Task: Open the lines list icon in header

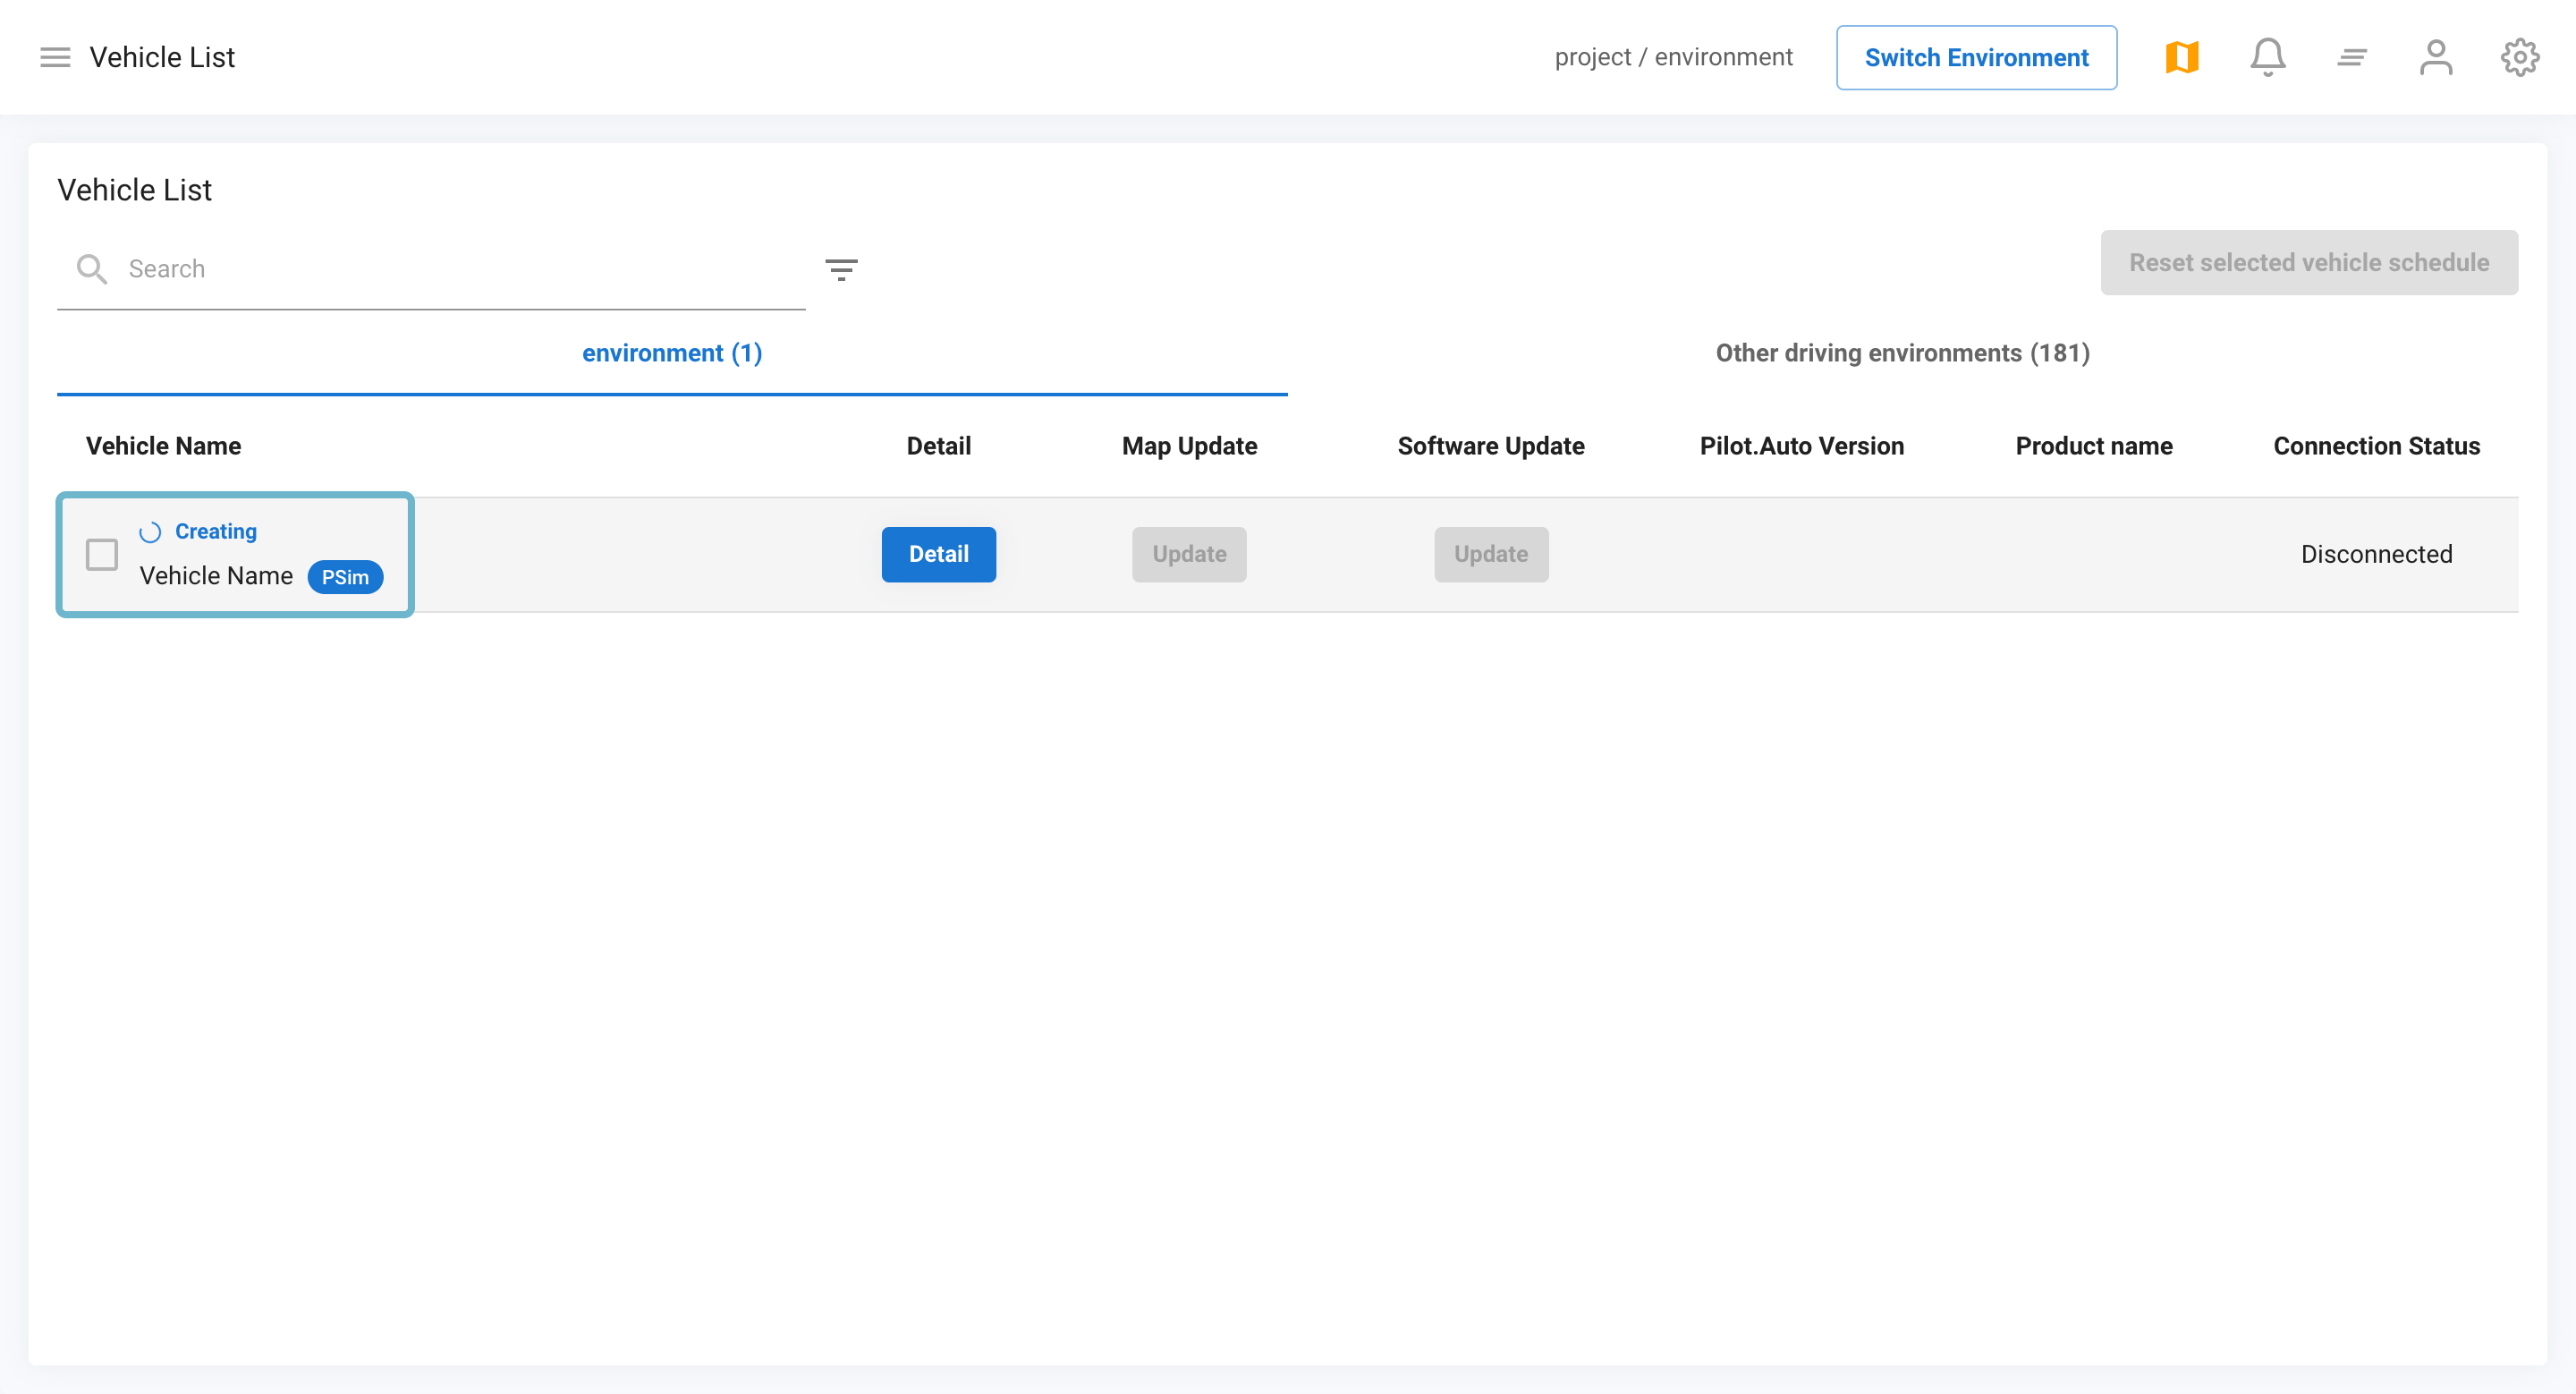Action: [x=2352, y=58]
